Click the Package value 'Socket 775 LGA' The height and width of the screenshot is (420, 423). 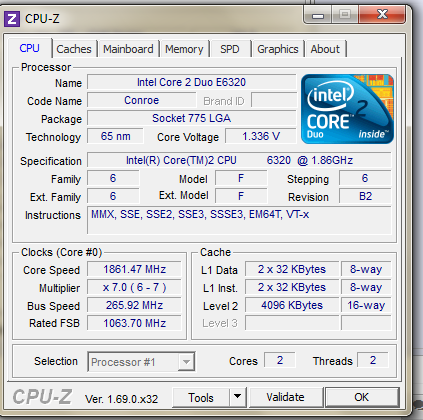pyautogui.click(x=192, y=118)
